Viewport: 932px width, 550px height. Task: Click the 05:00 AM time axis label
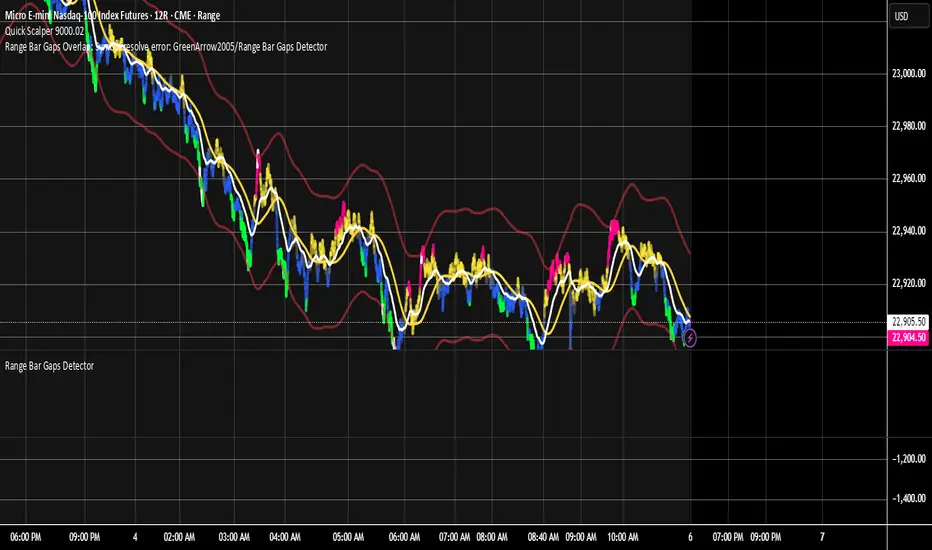348,537
